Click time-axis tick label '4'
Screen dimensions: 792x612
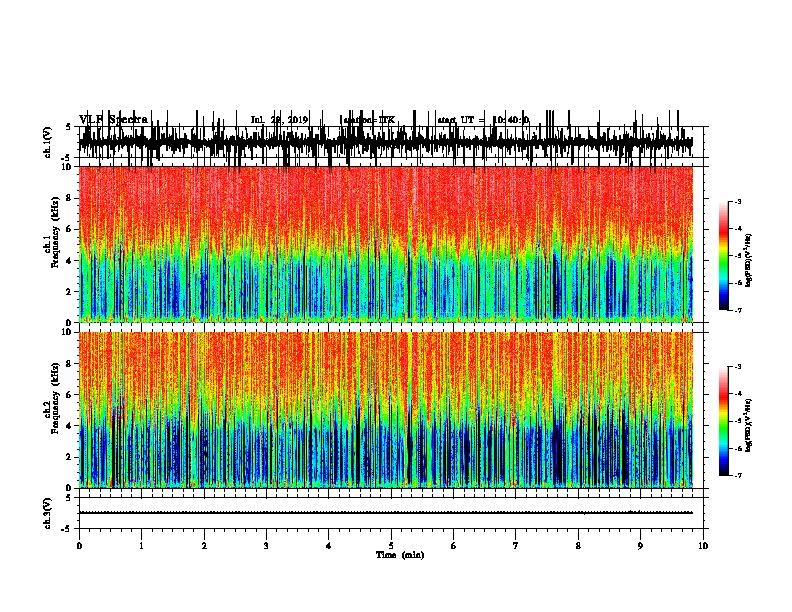(x=329, y=546)
